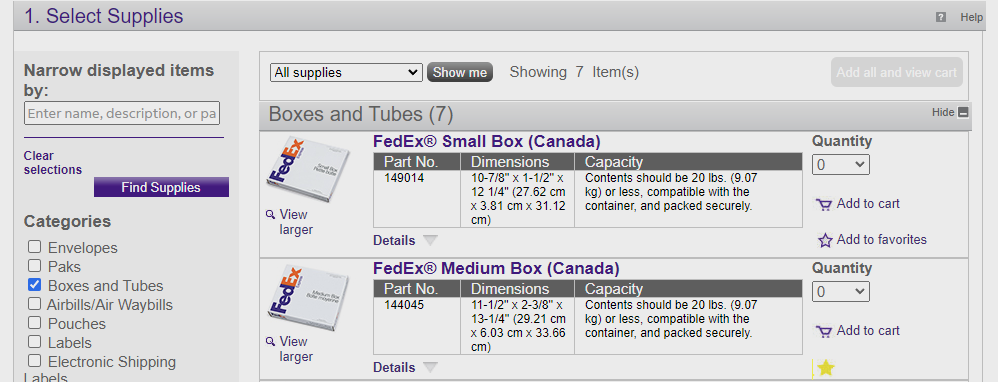This screenshot has width=998, height=382.
Task: Open the All supplies dropdown
Action: (346, 73)
